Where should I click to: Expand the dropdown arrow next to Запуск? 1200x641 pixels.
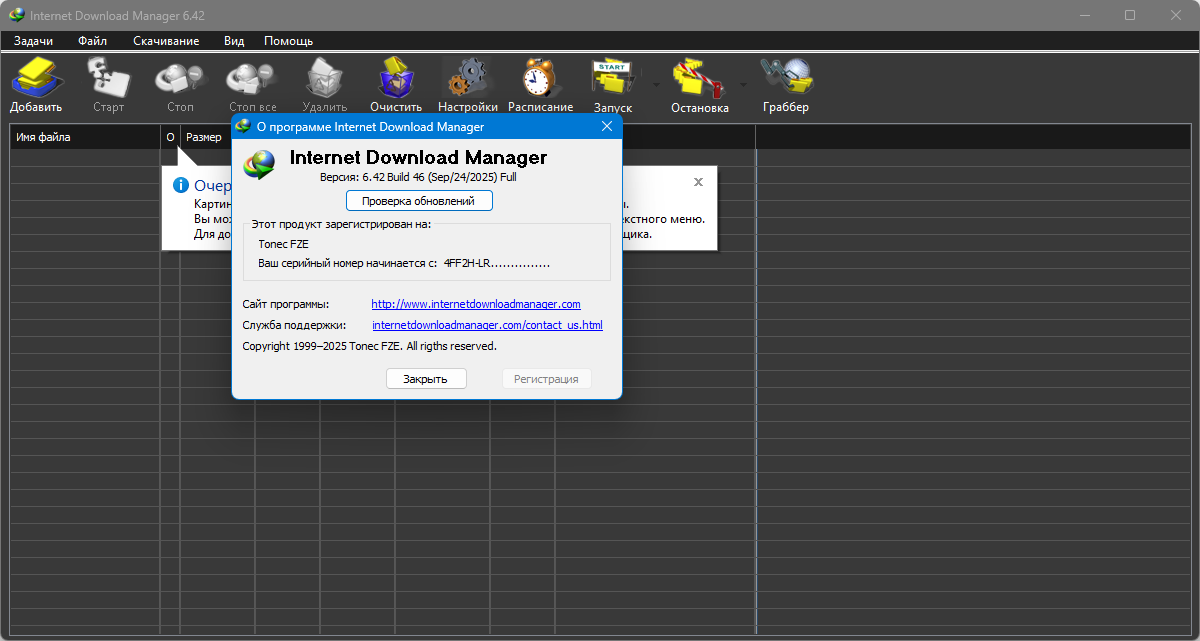(x=656, y=84)
